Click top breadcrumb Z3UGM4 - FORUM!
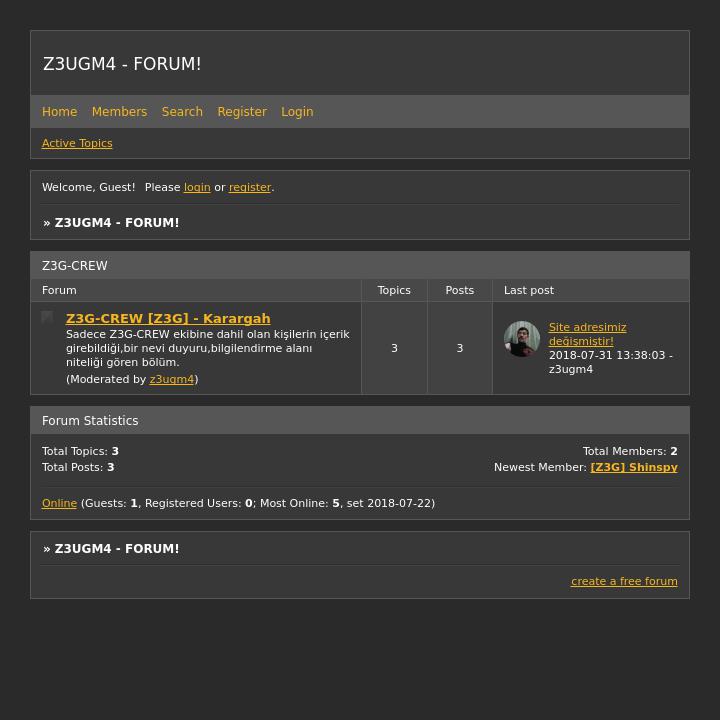Screen dimensions: 720x720 click(x=117, y=223)
